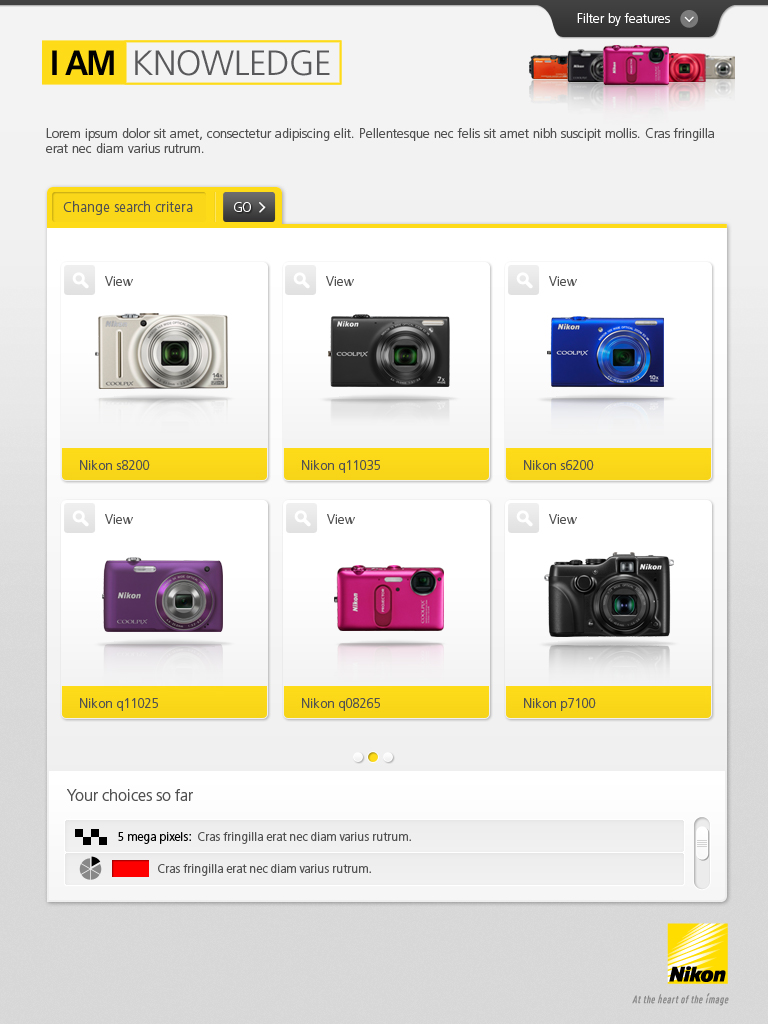Open the Nikon s6200 yellow label
768x1024 pixels.
tap(608, 464)
